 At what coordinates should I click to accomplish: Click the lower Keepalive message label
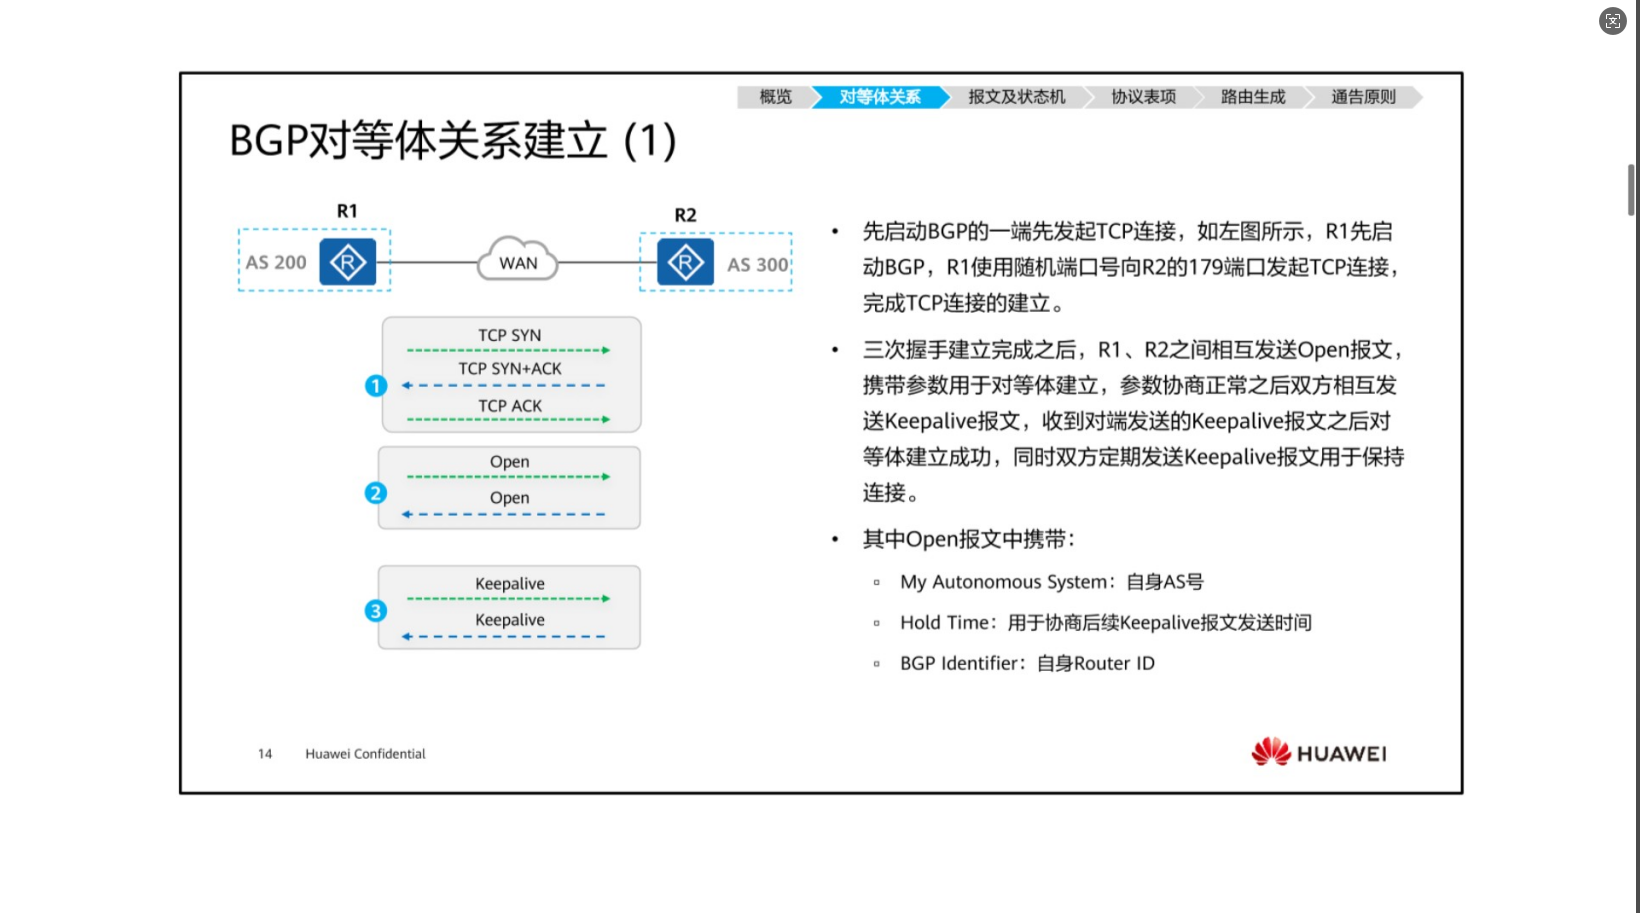[x=510, y=620]
